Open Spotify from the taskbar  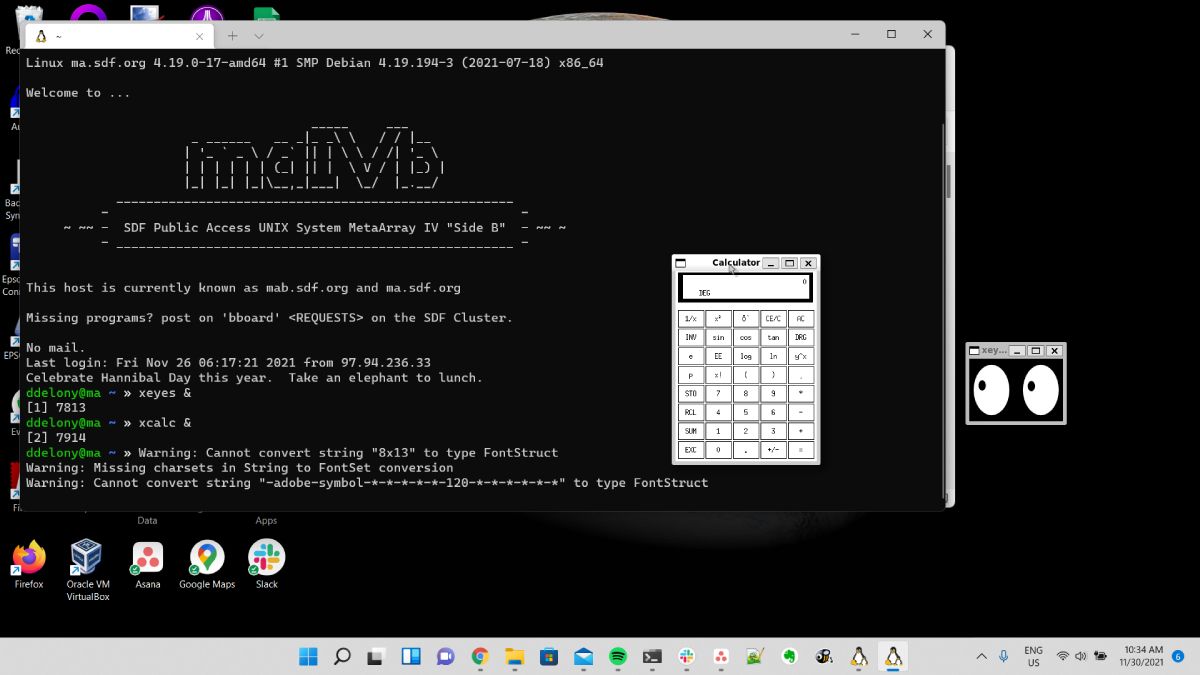pyautogui.click(x=617, y=657)
